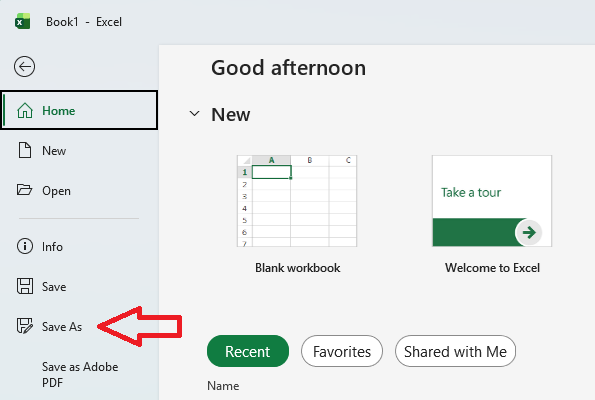Click the Save floppy disk icon
This screenshot has width=595, height=400.
click(25, 286)
